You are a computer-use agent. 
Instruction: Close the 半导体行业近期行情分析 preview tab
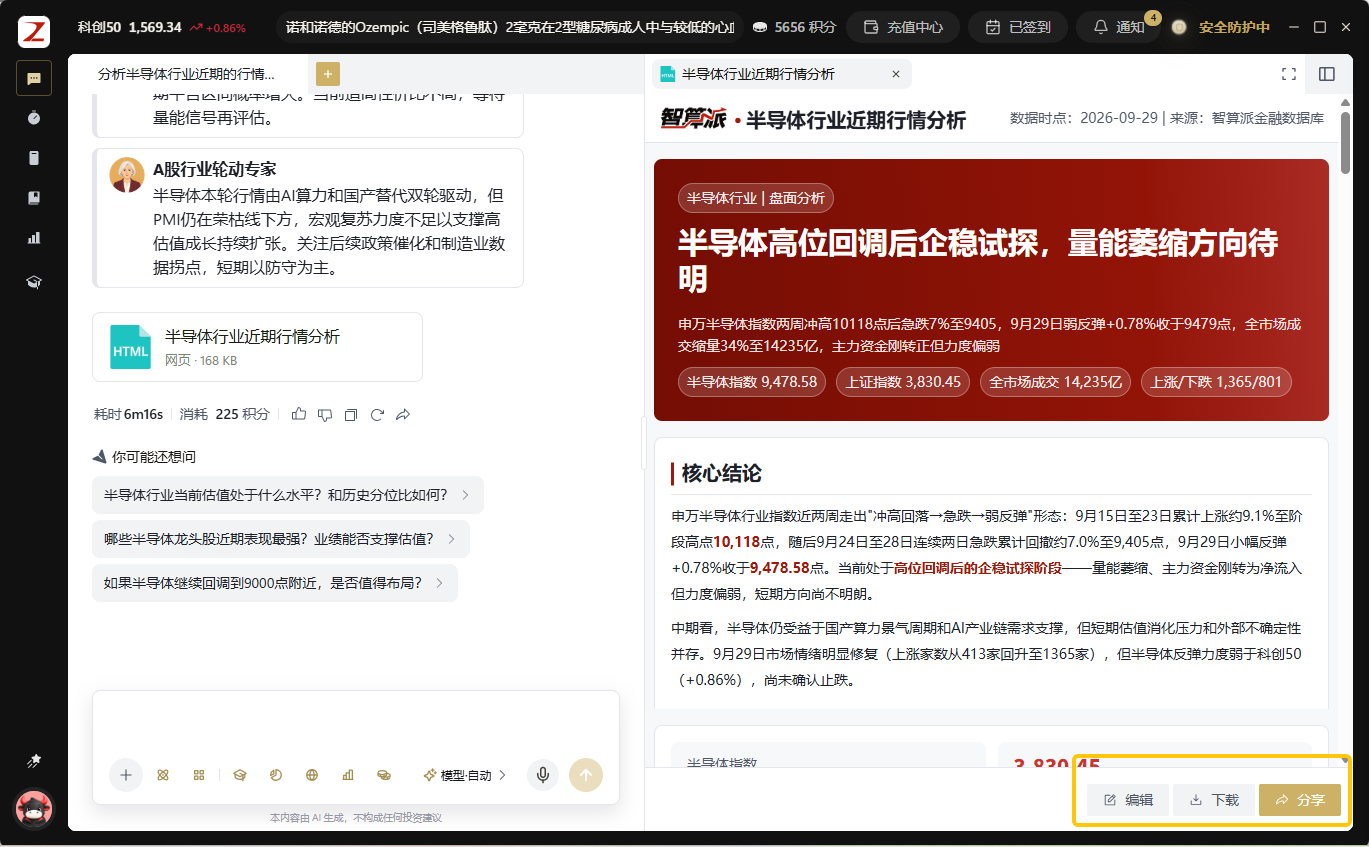896,74
